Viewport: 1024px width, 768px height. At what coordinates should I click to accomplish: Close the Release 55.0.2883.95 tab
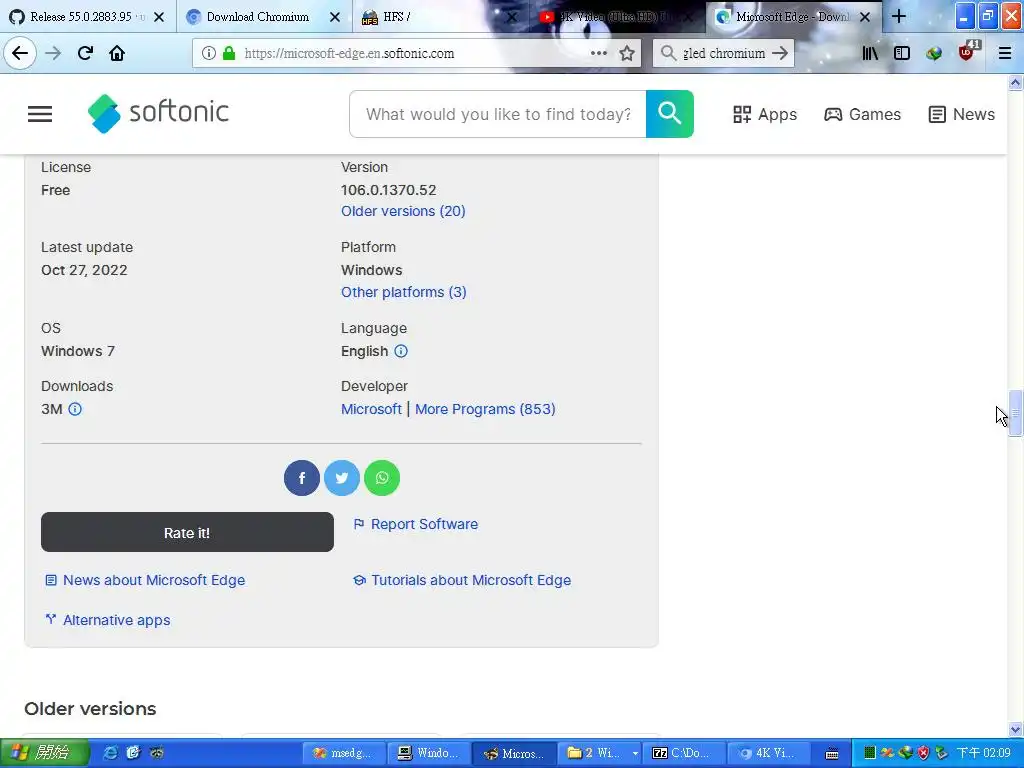coord(159,17)
